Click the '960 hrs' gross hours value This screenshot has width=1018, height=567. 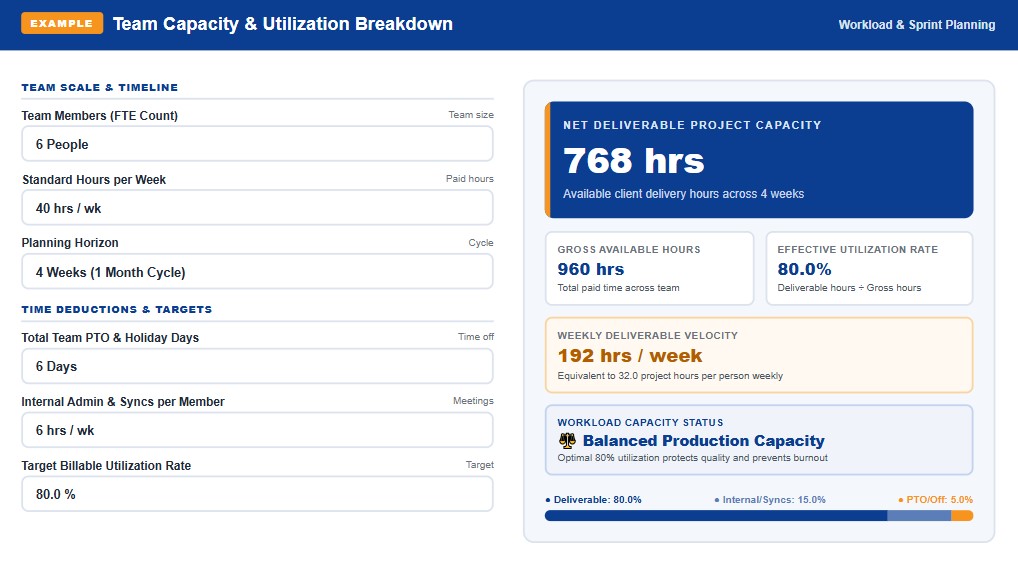[x=591, y=269]
